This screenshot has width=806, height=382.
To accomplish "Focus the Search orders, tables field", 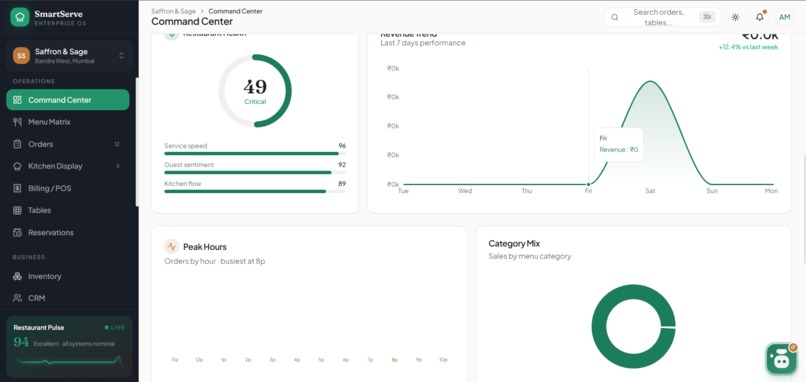I will (663, 17).
